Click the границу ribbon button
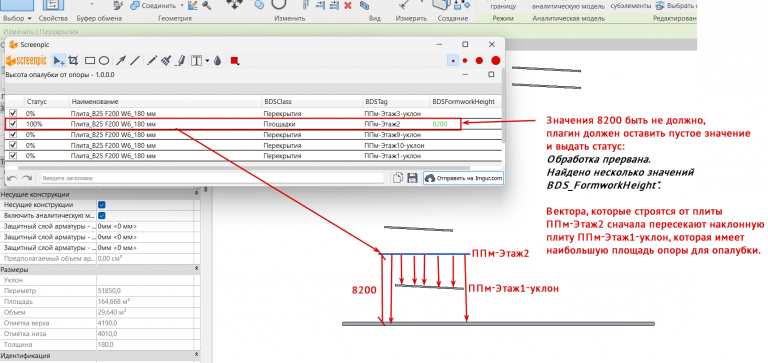The width and height of the screenshot is (768, 363). pos(503,6)
